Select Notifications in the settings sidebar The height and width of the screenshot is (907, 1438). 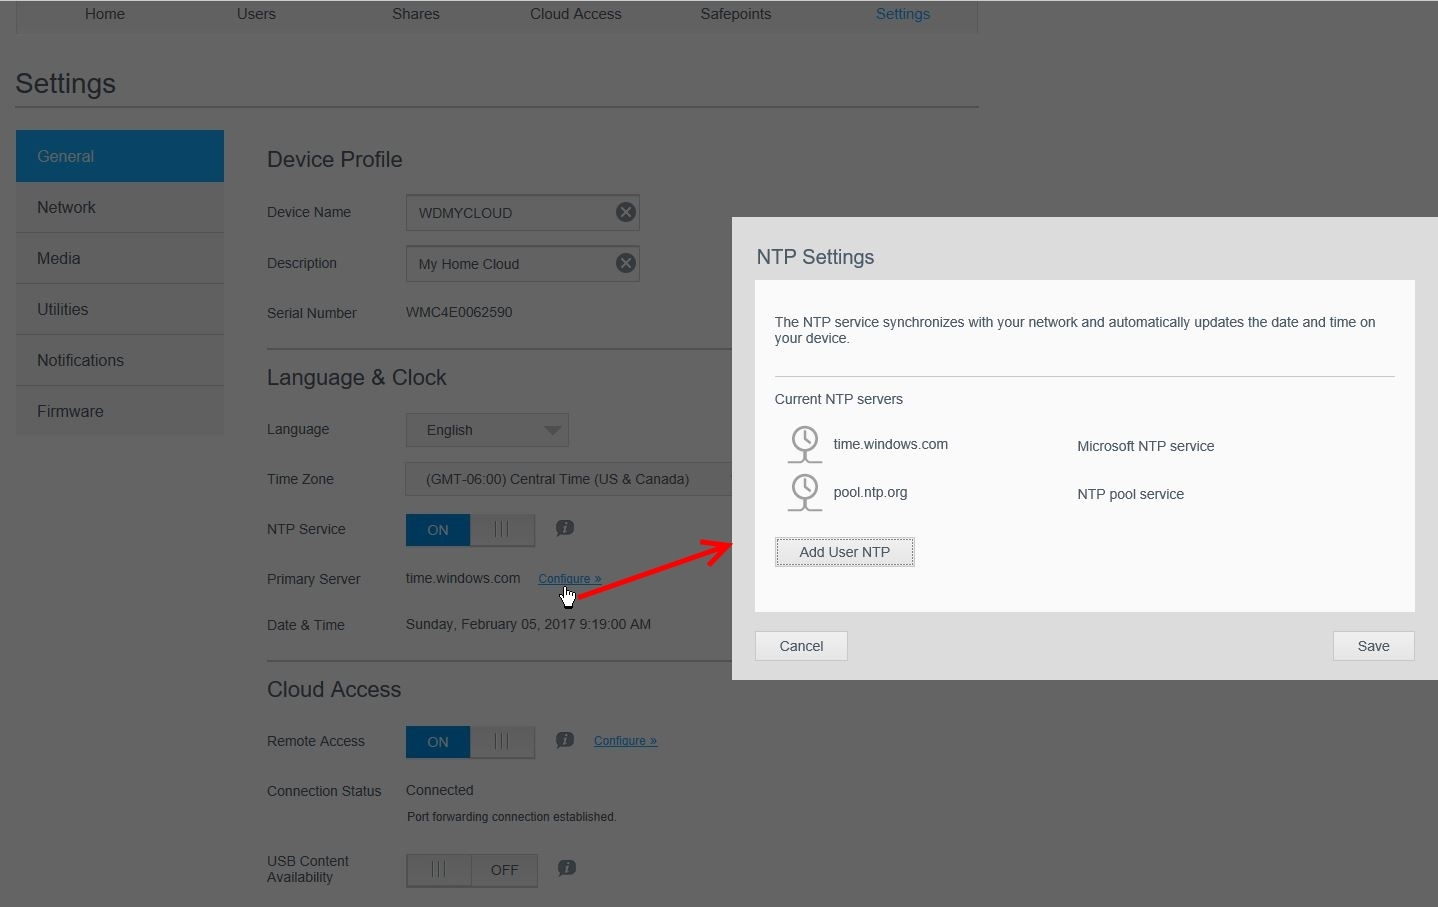120,360
